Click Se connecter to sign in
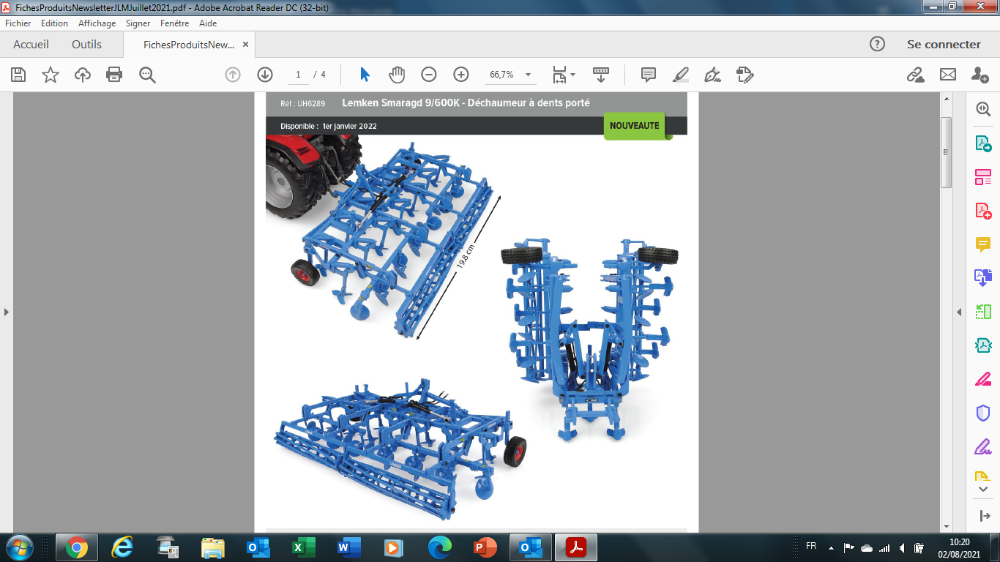The height and width of the screenshot is (562, 1000). [x=943, y=44]
